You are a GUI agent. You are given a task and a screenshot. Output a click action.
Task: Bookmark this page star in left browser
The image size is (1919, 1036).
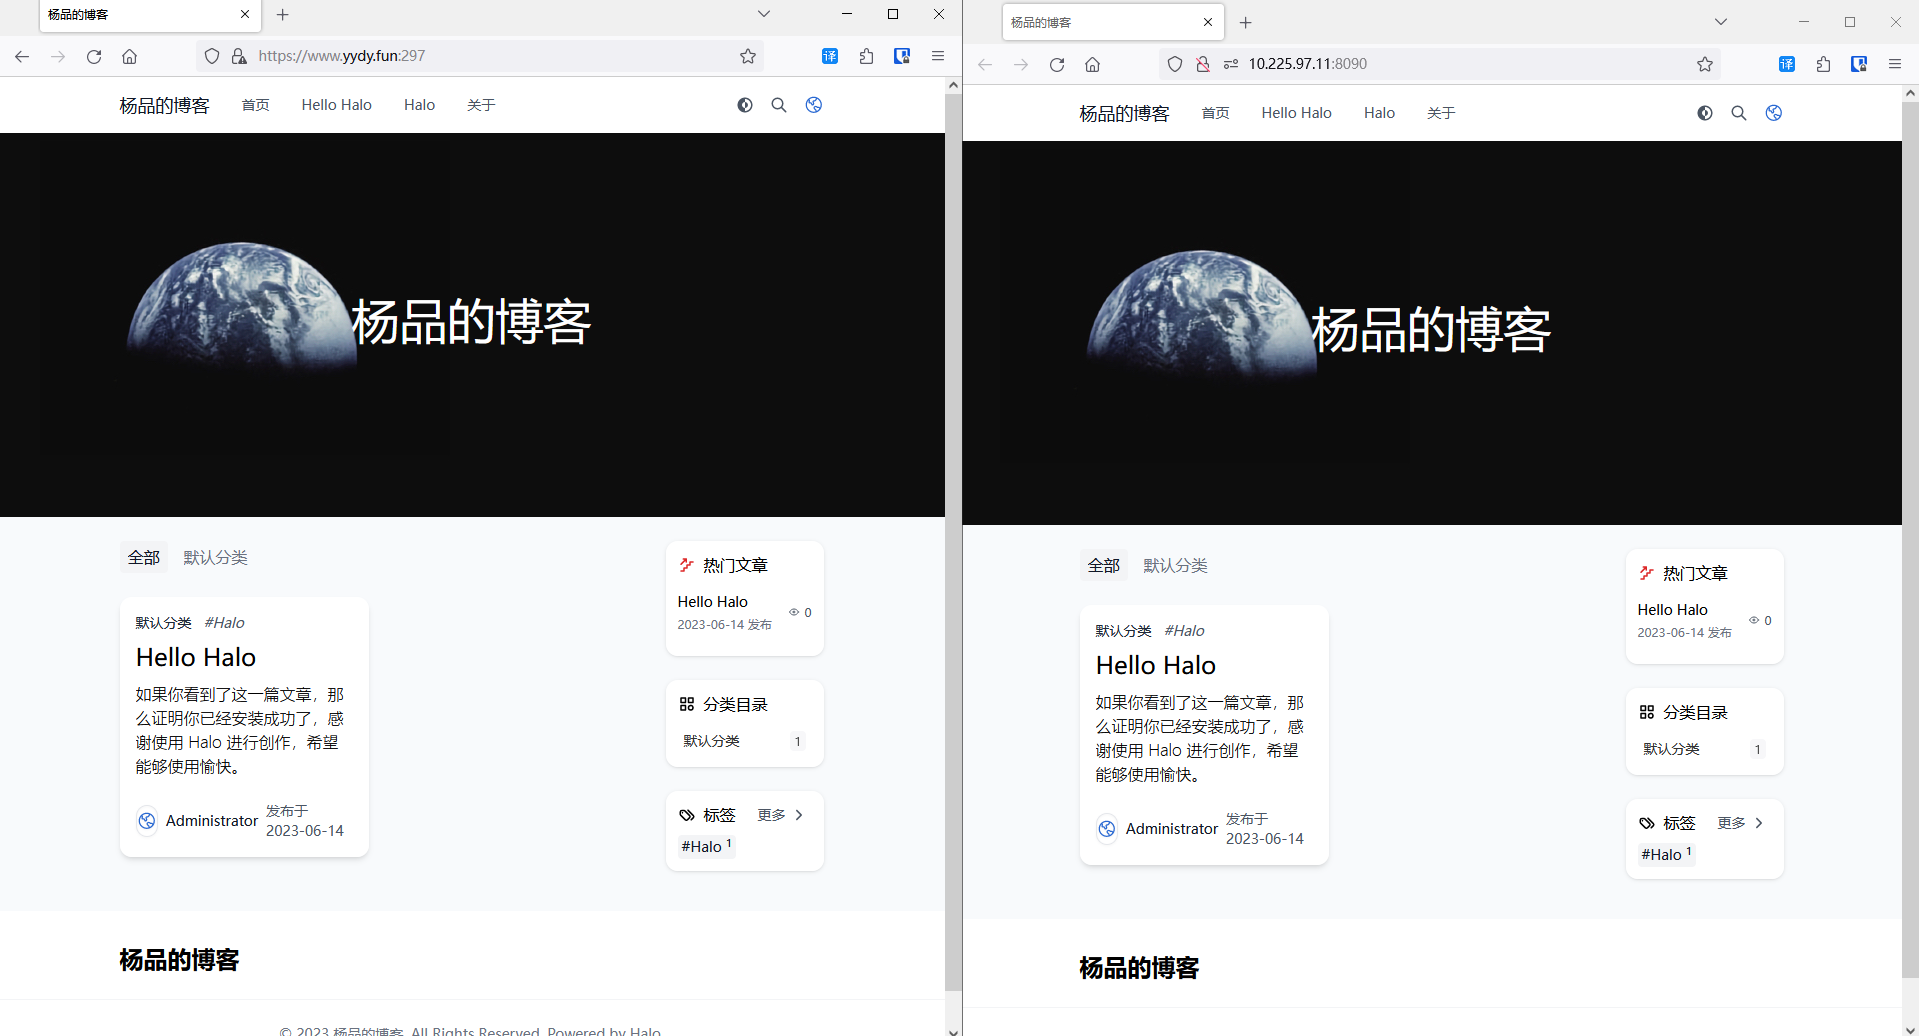[748, 56]
